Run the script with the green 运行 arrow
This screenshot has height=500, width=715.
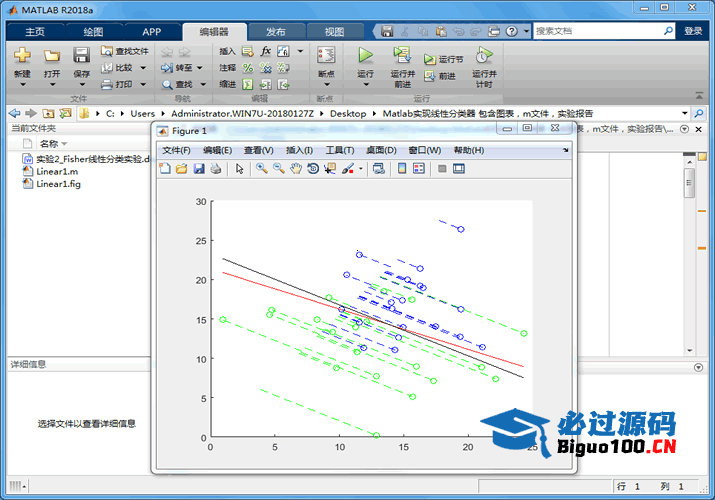pos(365,55)
